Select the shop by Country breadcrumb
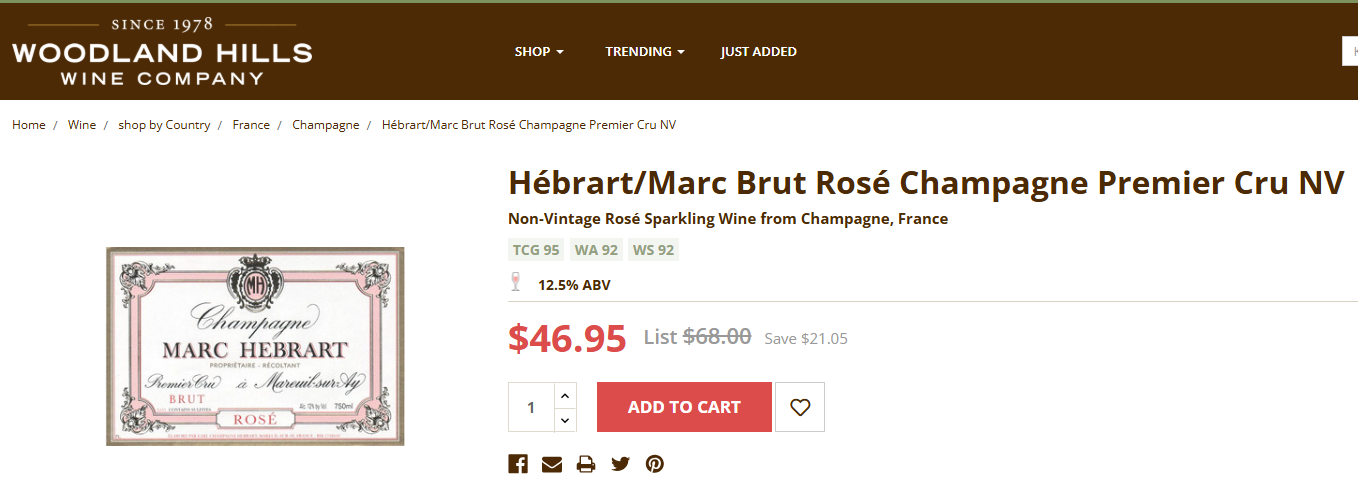This screenshot has height=486, width=1358. coord(164,125)
